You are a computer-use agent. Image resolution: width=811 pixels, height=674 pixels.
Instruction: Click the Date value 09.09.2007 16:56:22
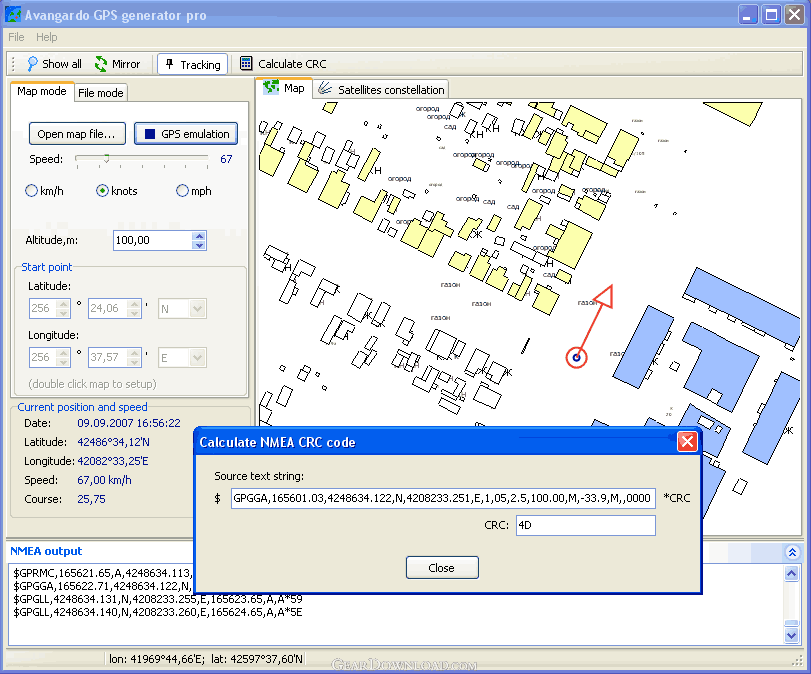pos(129,423)
